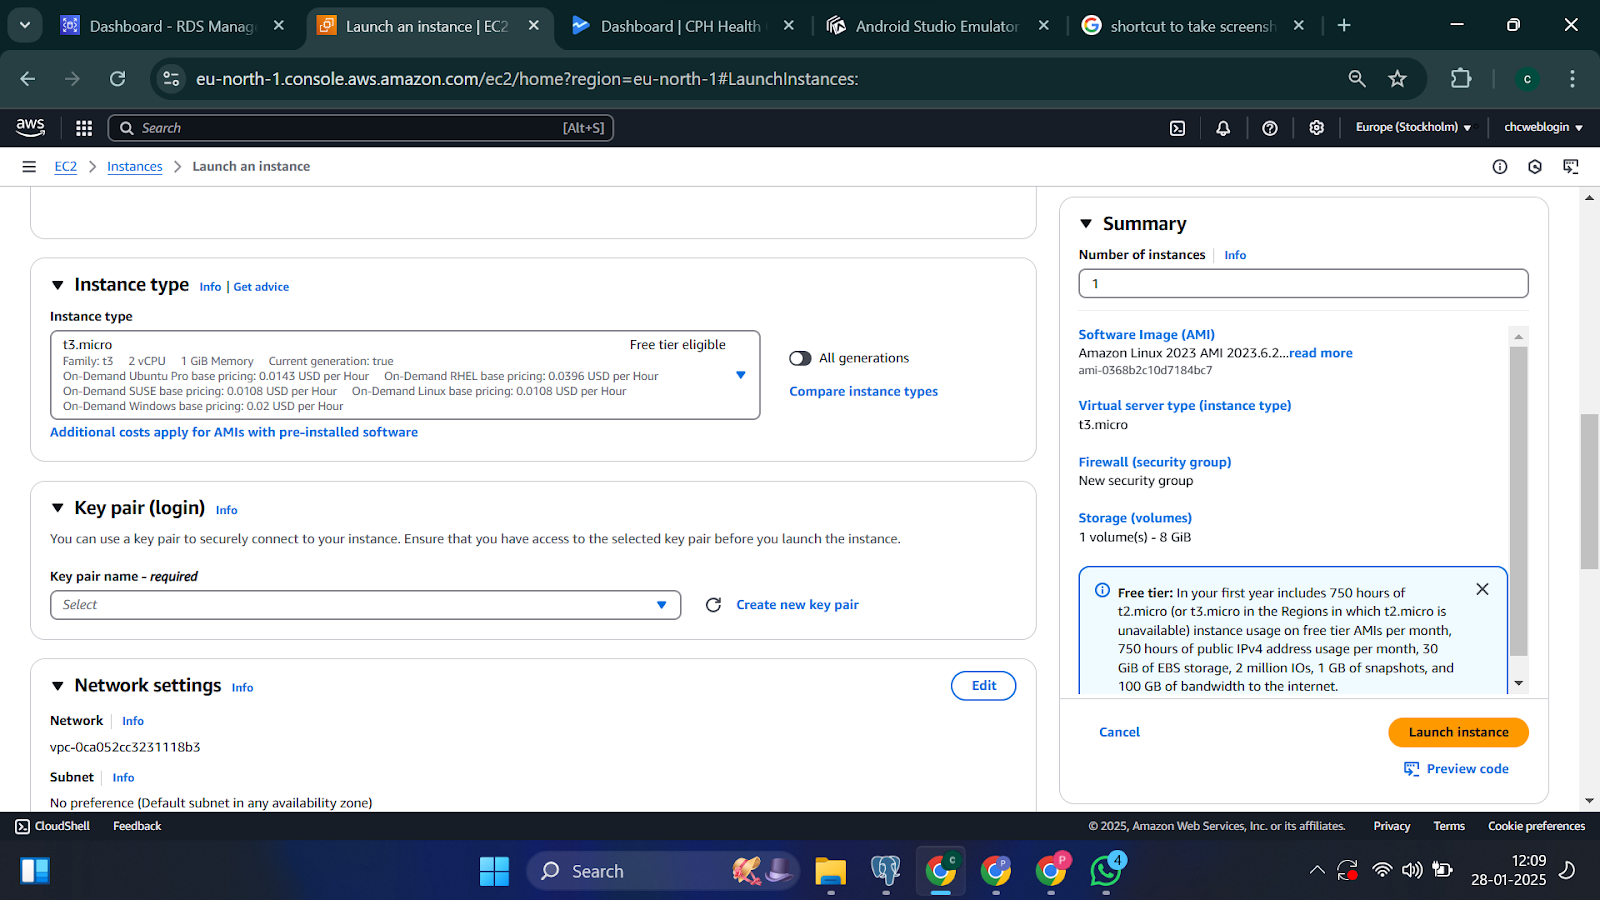Open the chcweblogin account menu
1600x900 pixels.
point(1543,128)
